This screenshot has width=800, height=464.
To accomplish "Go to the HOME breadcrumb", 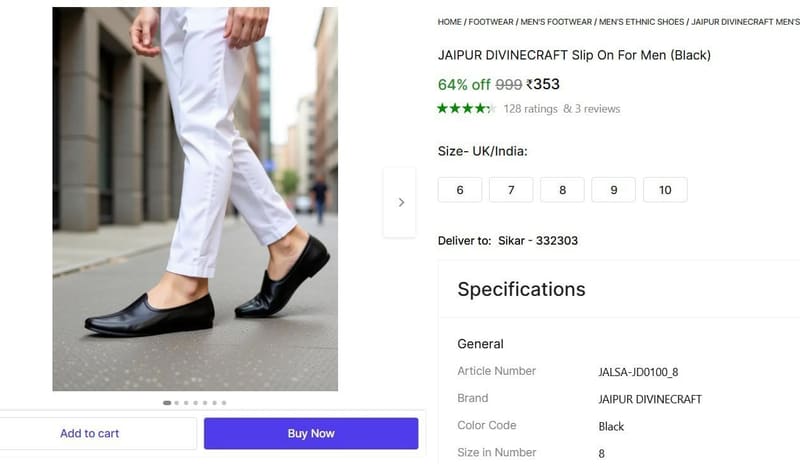I will pos(449,22).
